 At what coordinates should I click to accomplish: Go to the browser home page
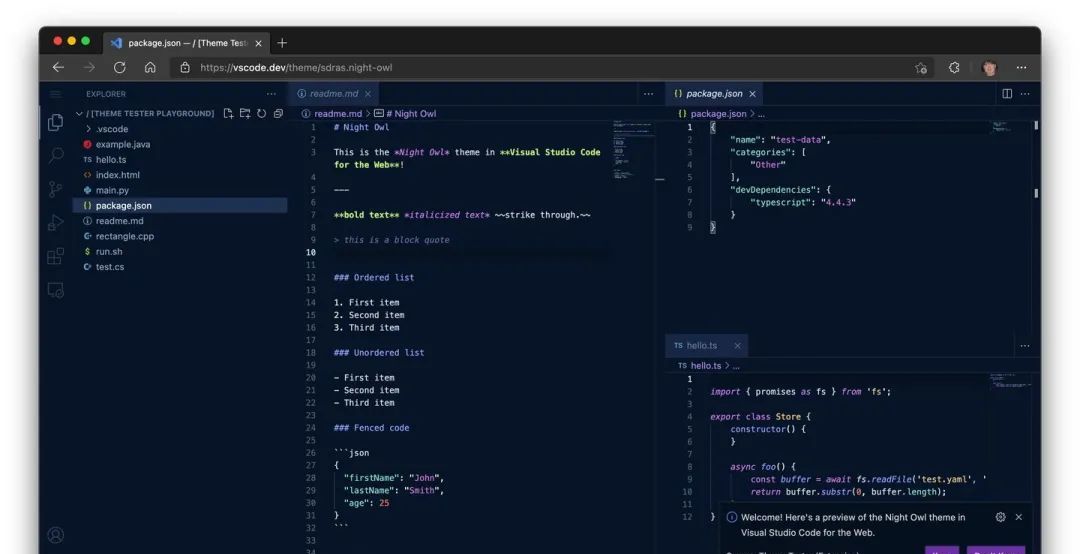click(x=150, y=68)
